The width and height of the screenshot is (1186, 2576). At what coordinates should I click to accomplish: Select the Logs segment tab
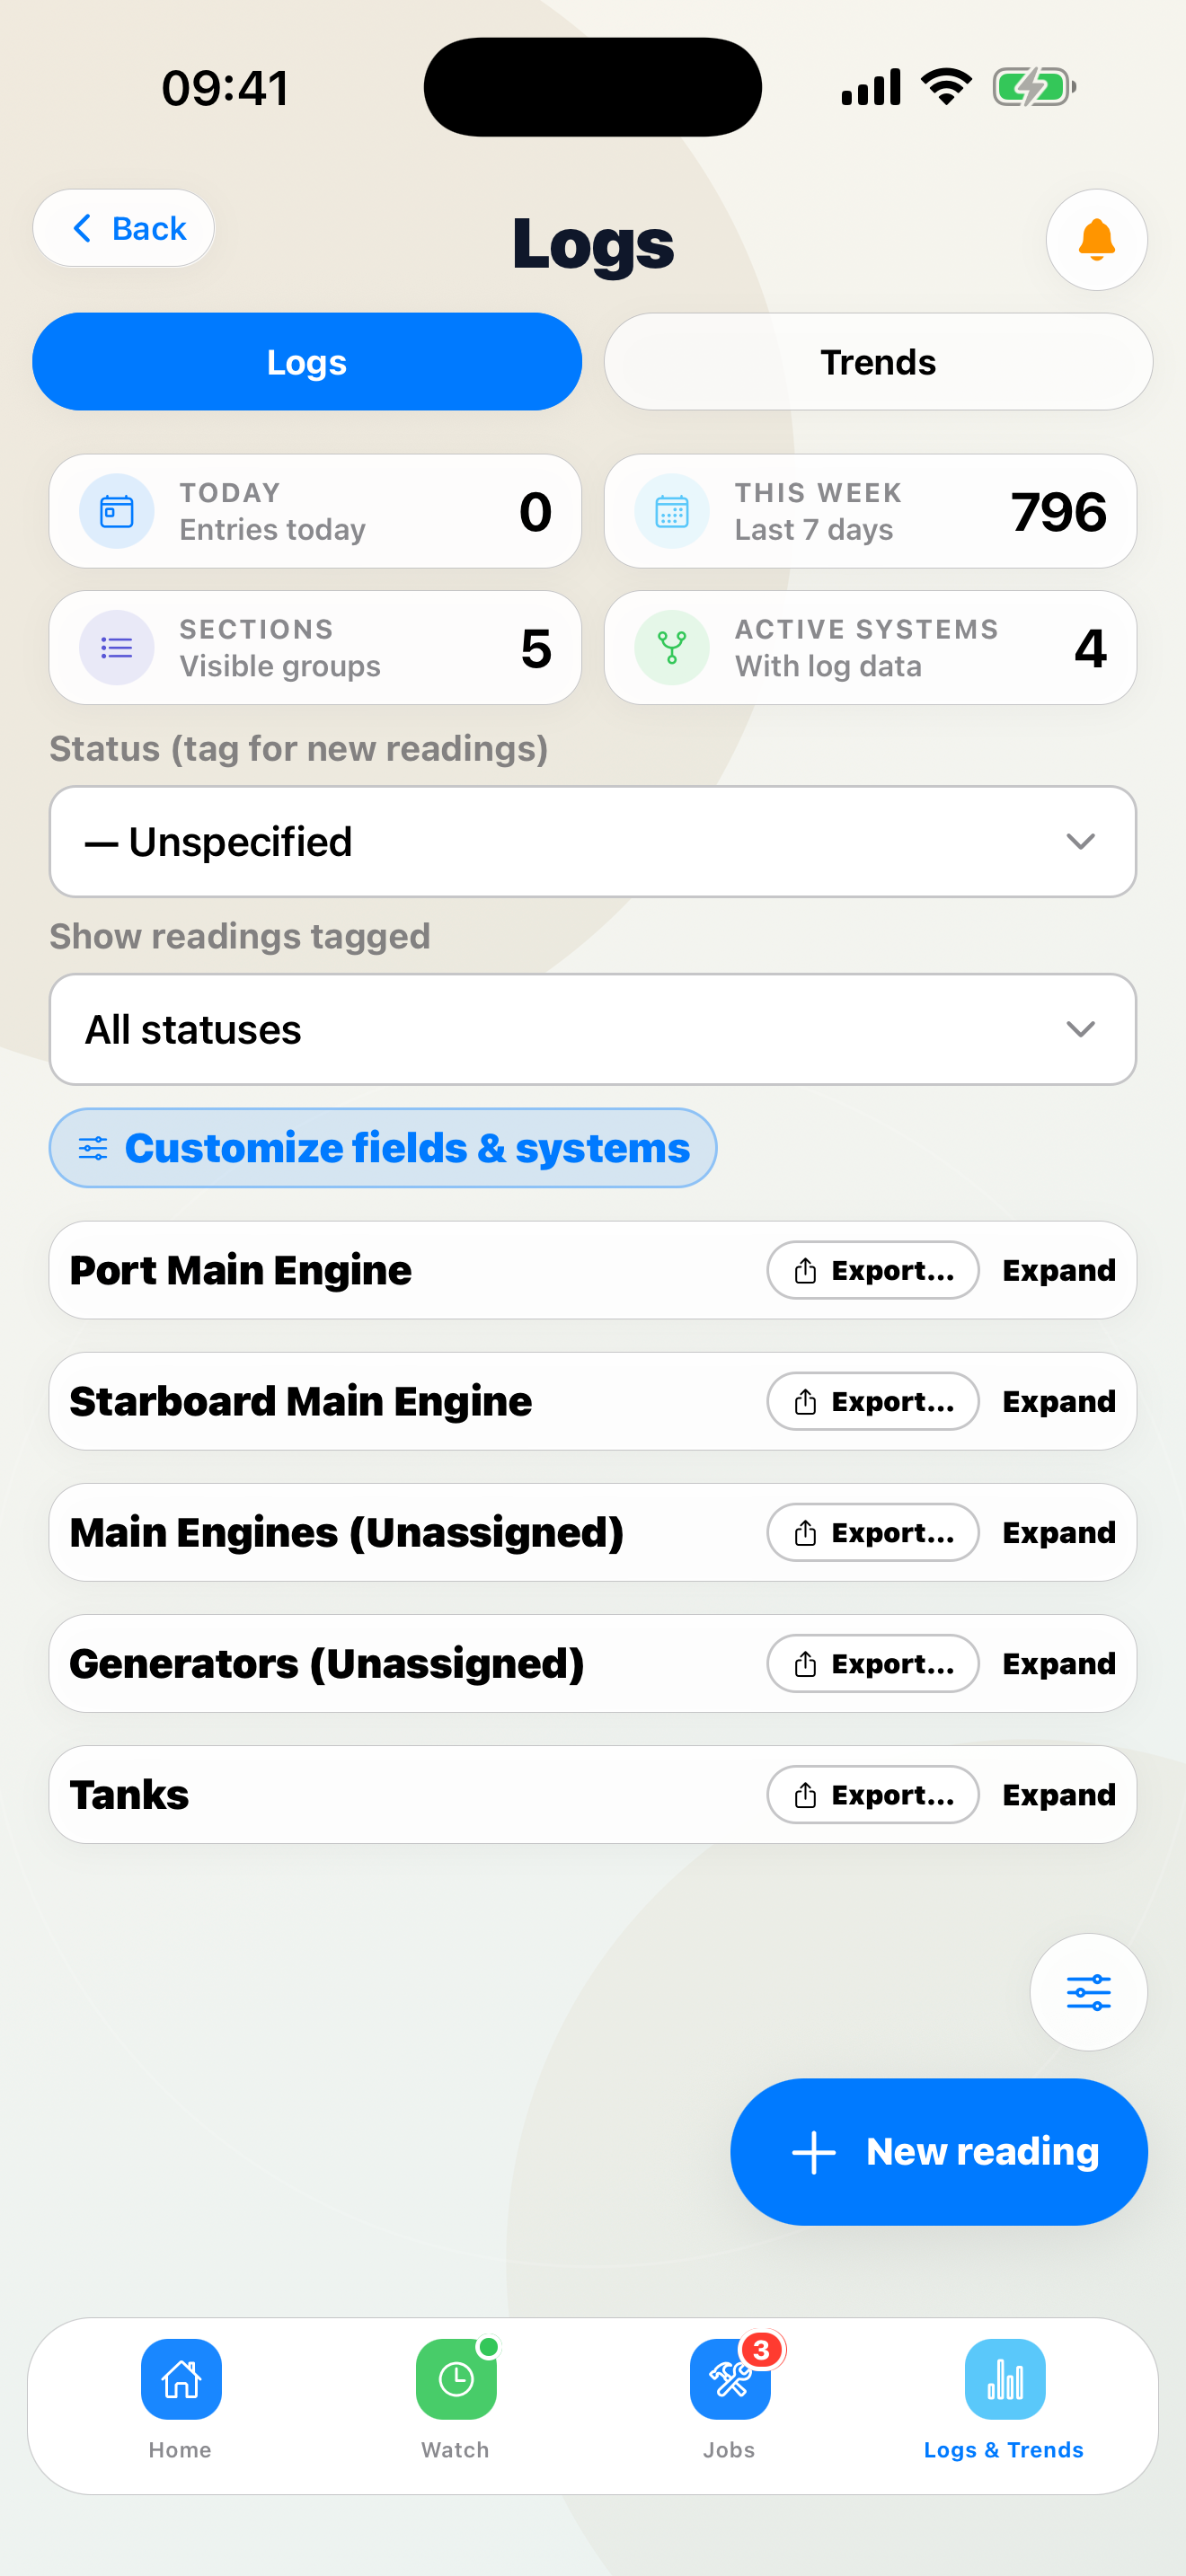(307, 362)
